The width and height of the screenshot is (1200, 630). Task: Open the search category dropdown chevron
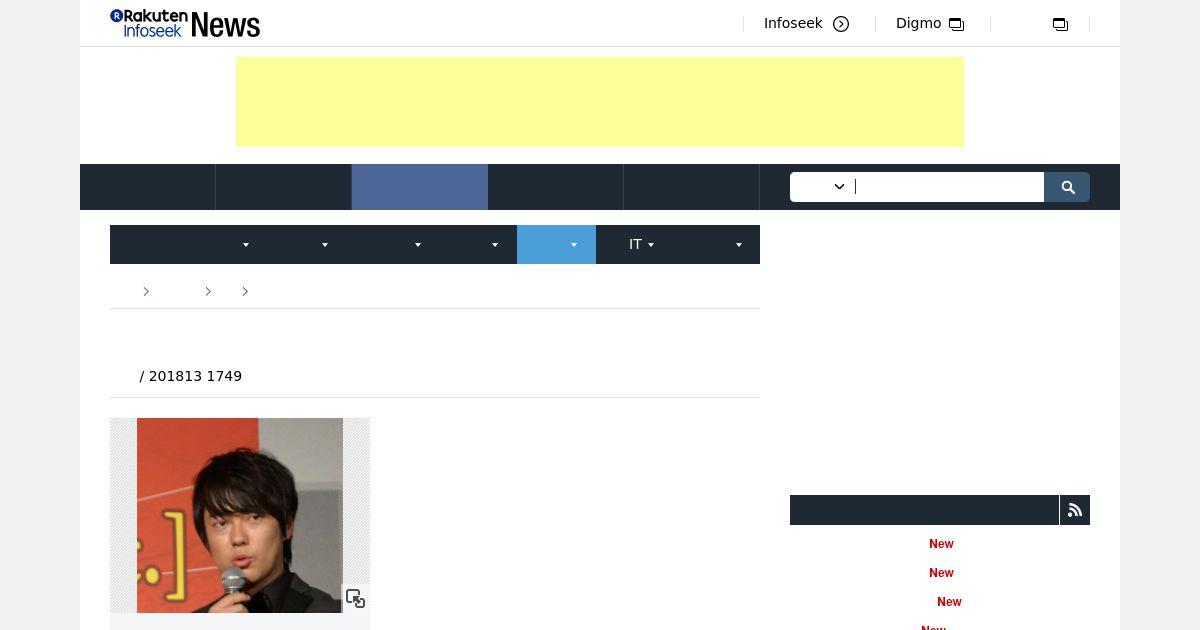[x=839, y=187]
